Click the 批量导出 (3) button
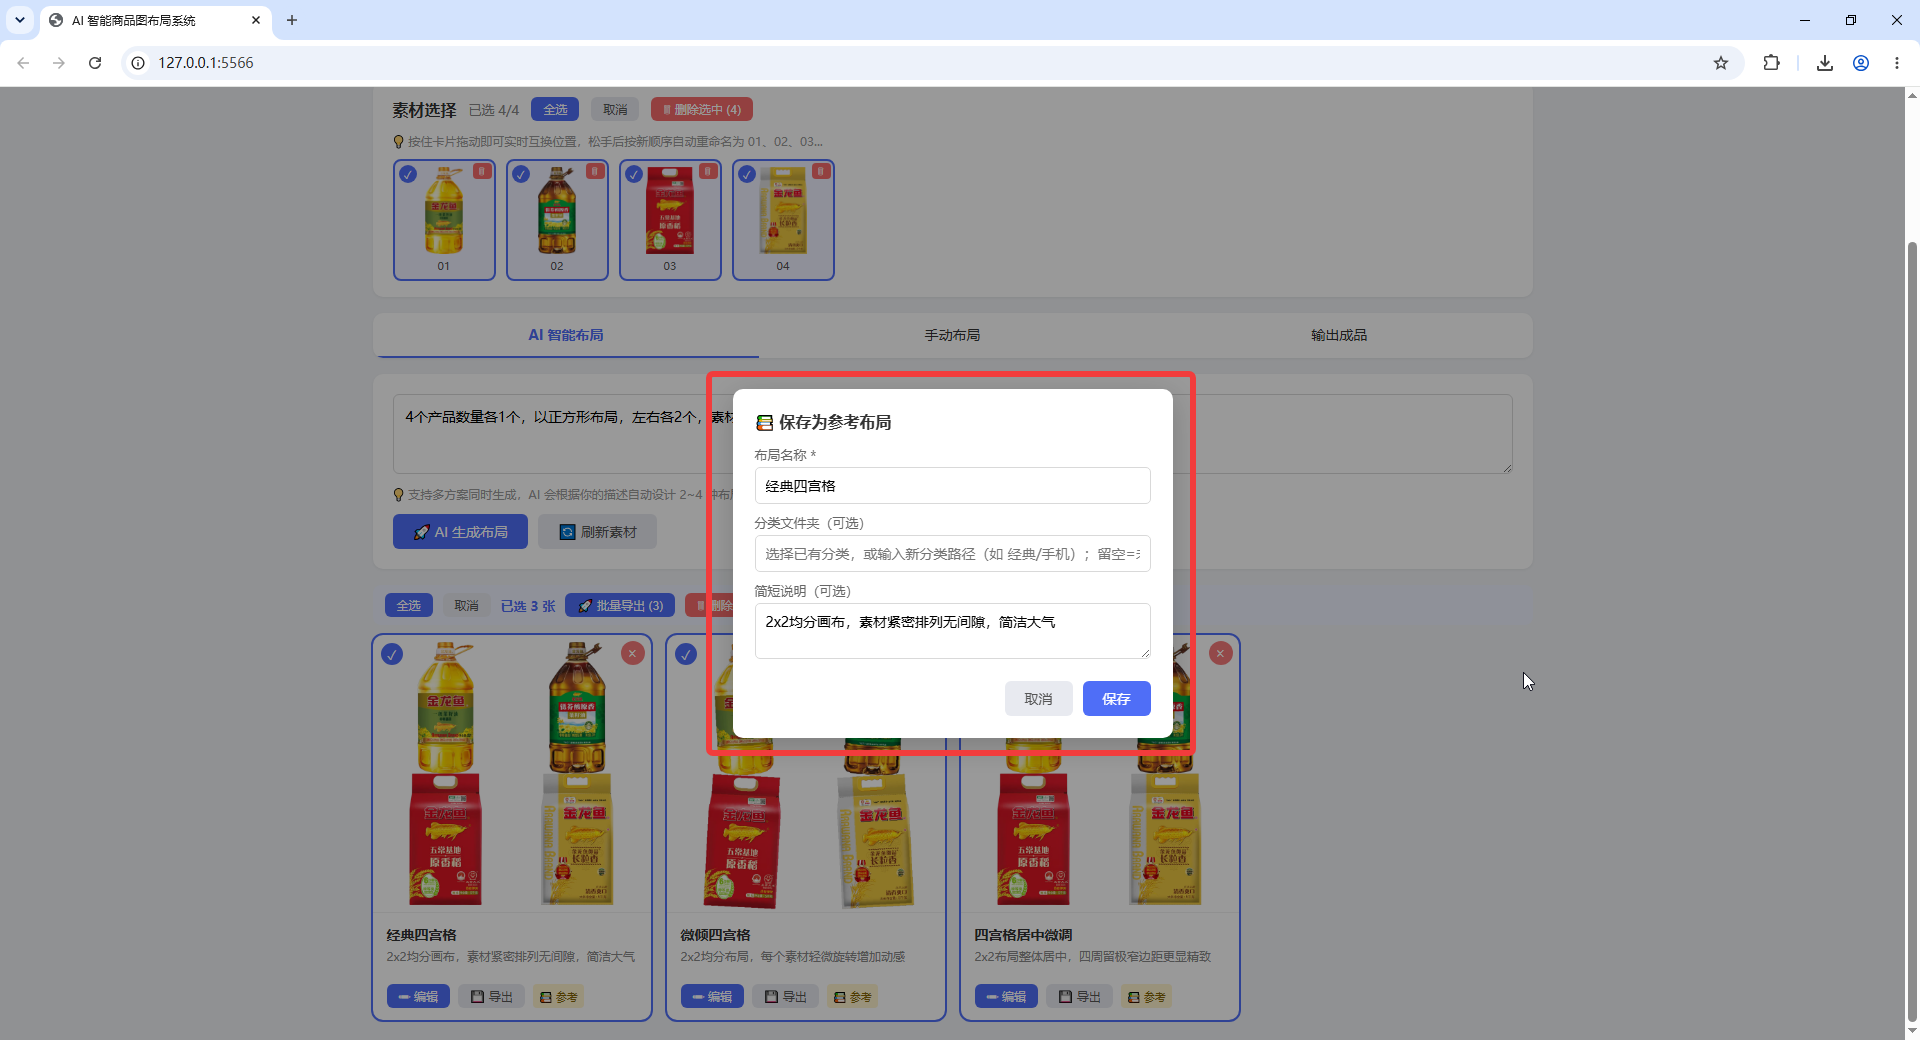Screen dimensions: 1920x1040 pyautogui.click(x=620, y=606)
